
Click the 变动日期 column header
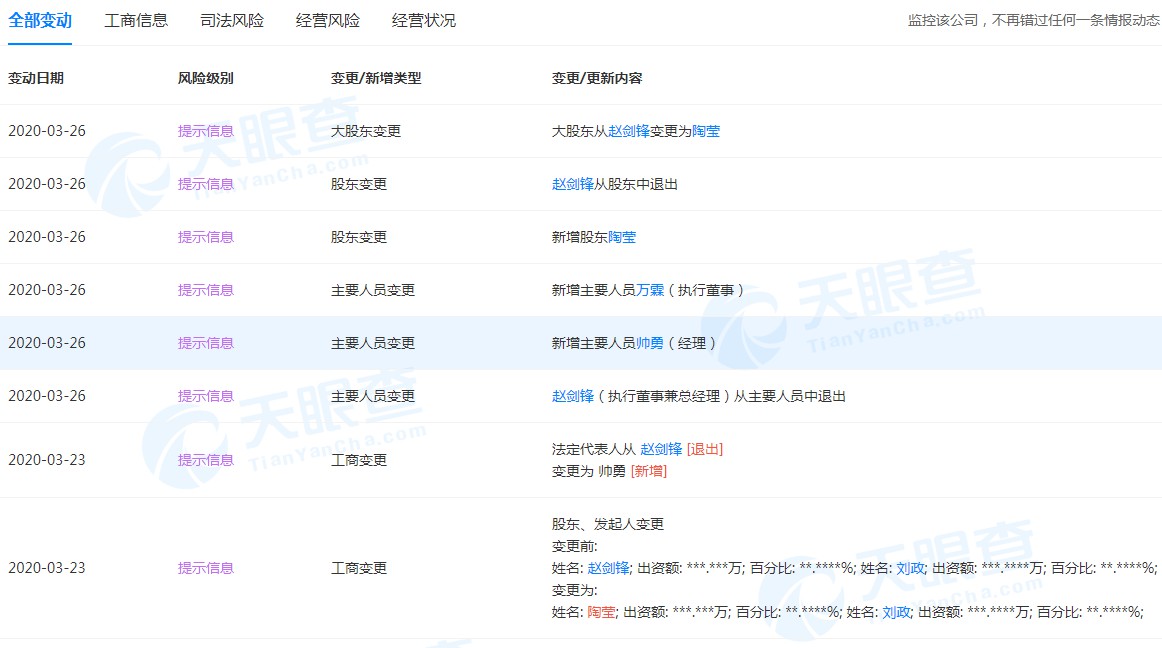36,78
